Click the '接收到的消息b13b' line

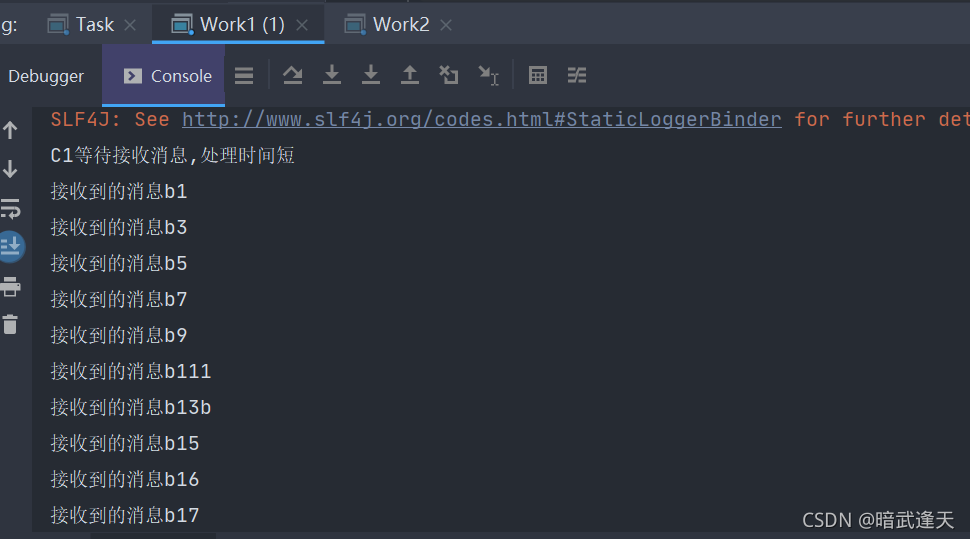click(131, 407)
